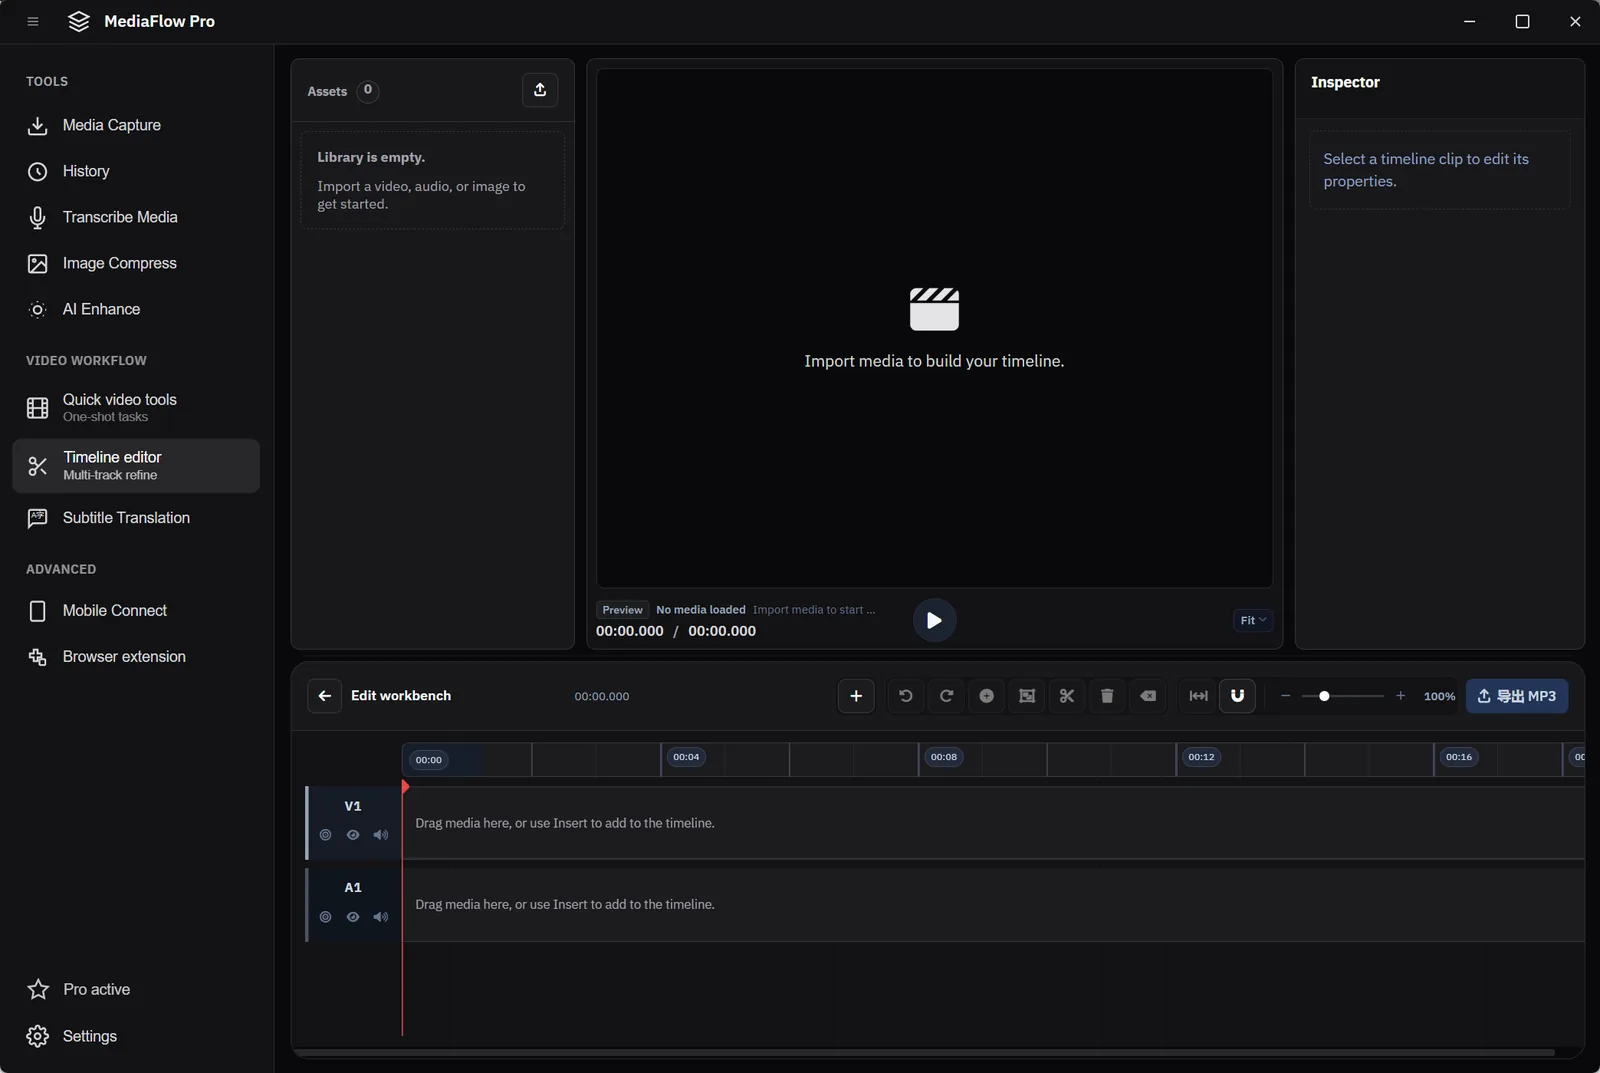1600x1073 pixels.
Task: Open Subtitle Translation
Action: [x=136, y=517]
